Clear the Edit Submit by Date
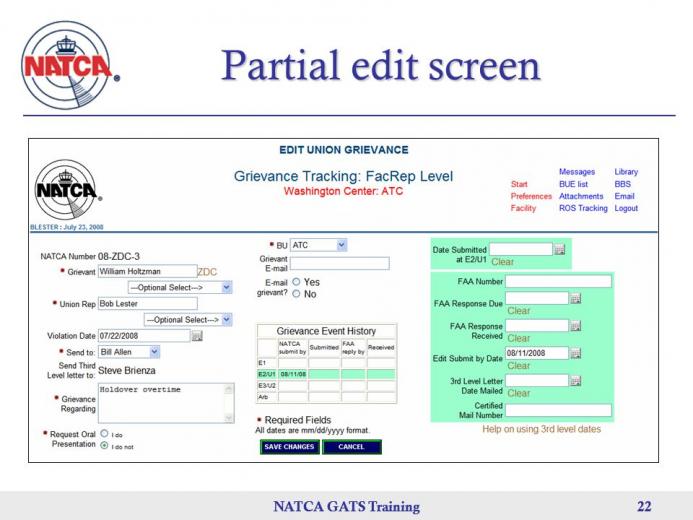 point(518,366)
